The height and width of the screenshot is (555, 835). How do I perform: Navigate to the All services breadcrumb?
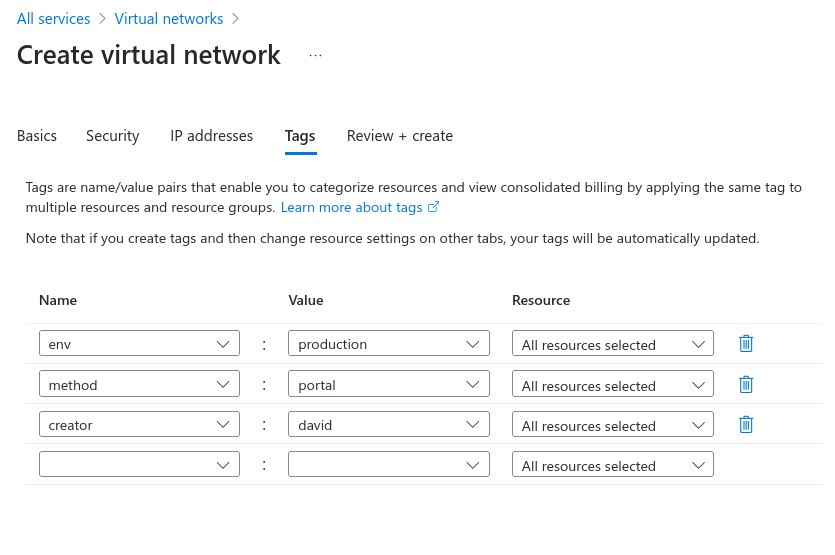click(x=53, y=19)
